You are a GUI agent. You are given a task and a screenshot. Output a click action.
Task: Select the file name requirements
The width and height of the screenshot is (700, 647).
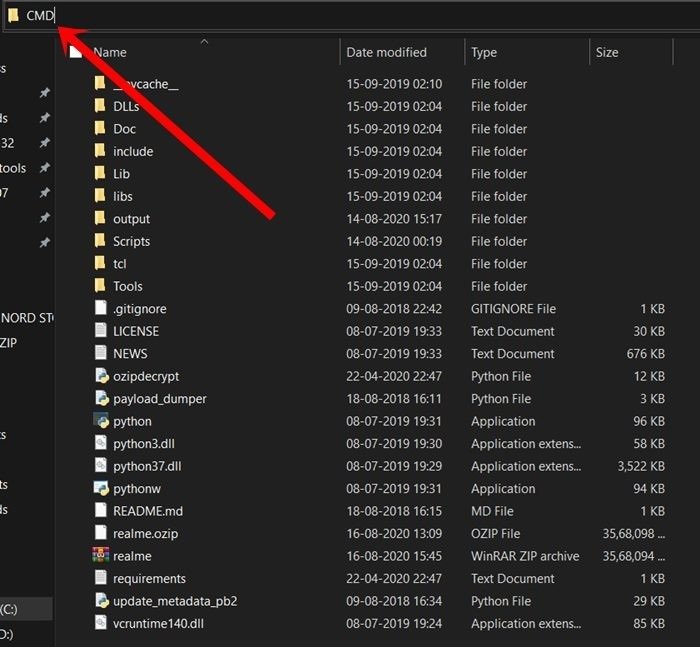[150, 579]
